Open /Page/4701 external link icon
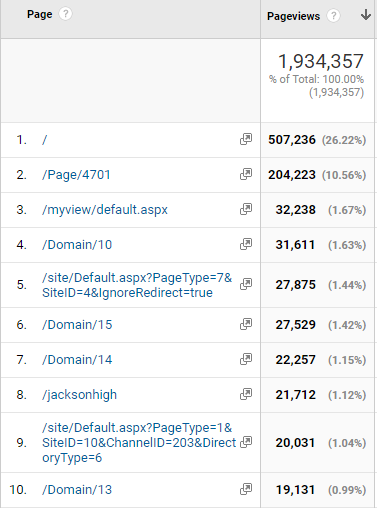Viewport: 377px width, 511px height. 246,174
